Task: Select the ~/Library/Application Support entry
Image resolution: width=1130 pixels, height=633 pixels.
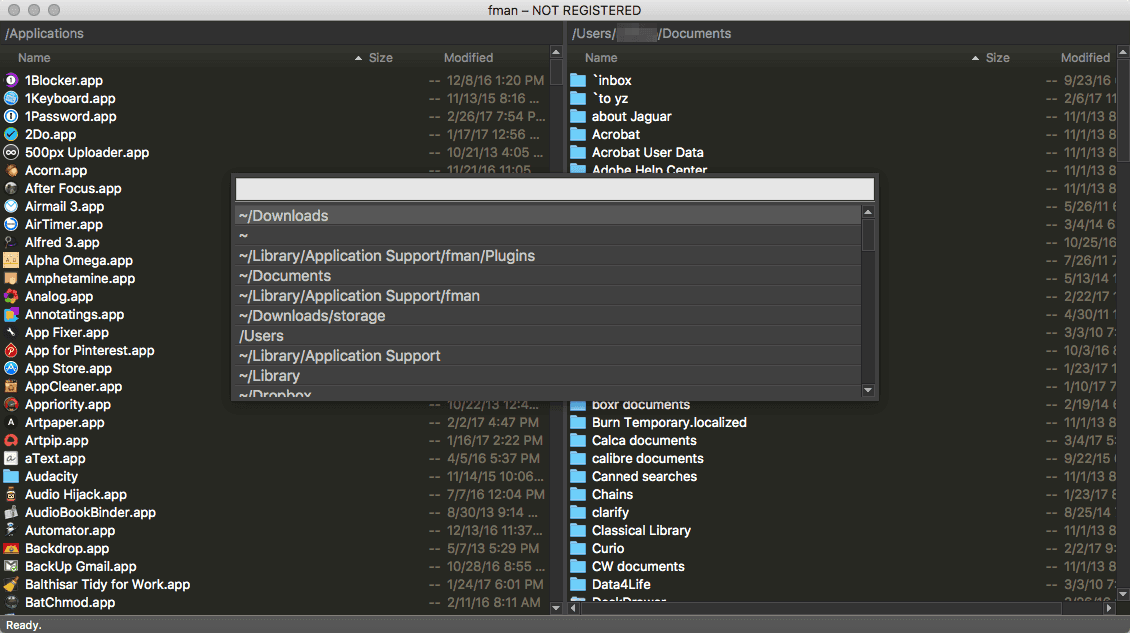Action: (548, 355)
